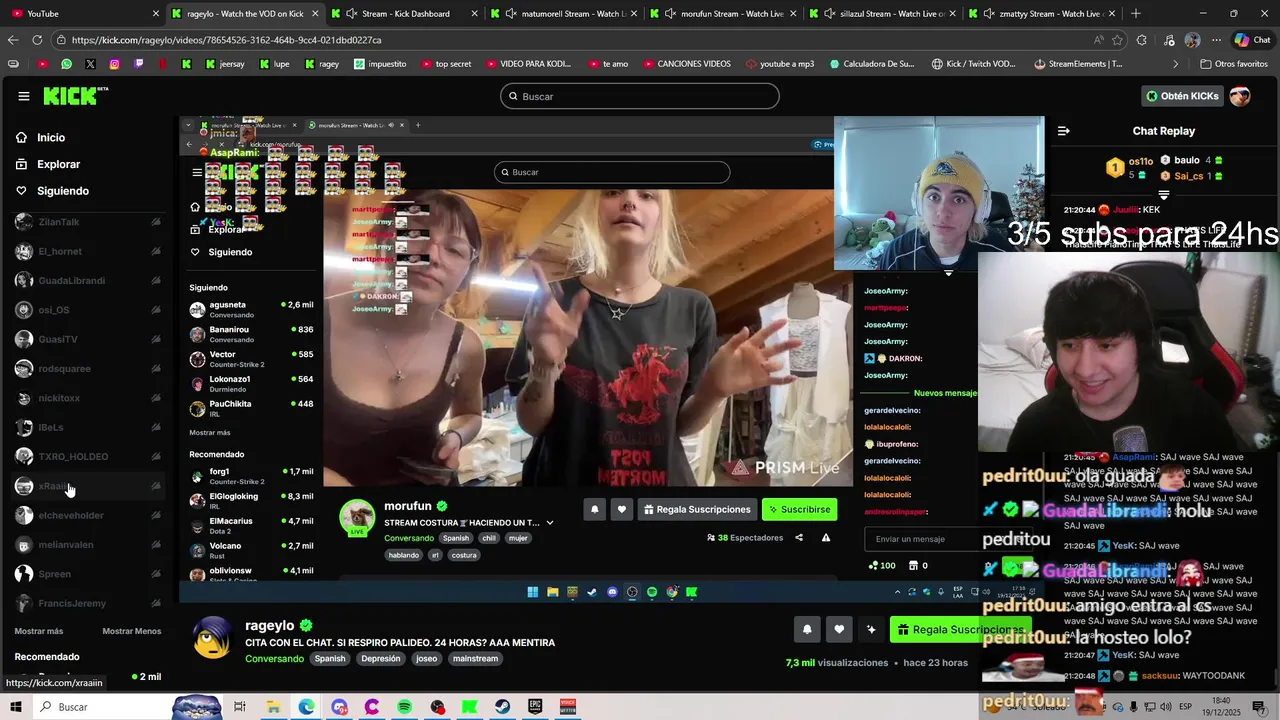Image resolution: width=1280 pixels, height=720 pixels.
Task: Click the Kick search field
Action: [640, 96]
